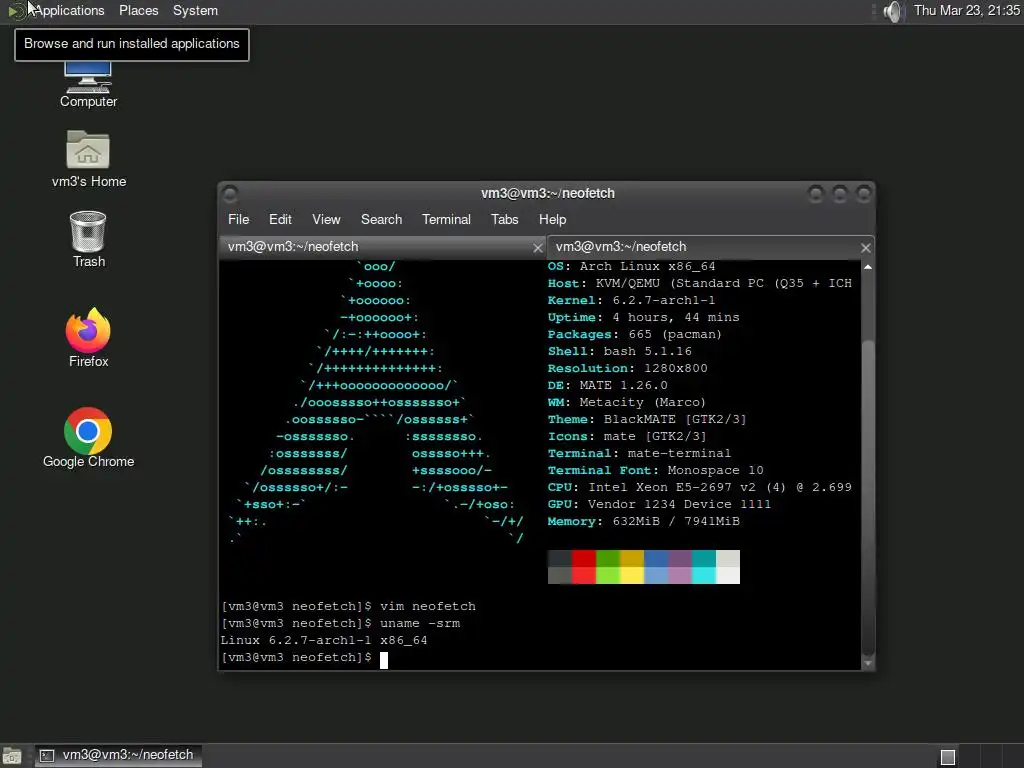Click the 'Host: KVM/QEMU' line

699,283
